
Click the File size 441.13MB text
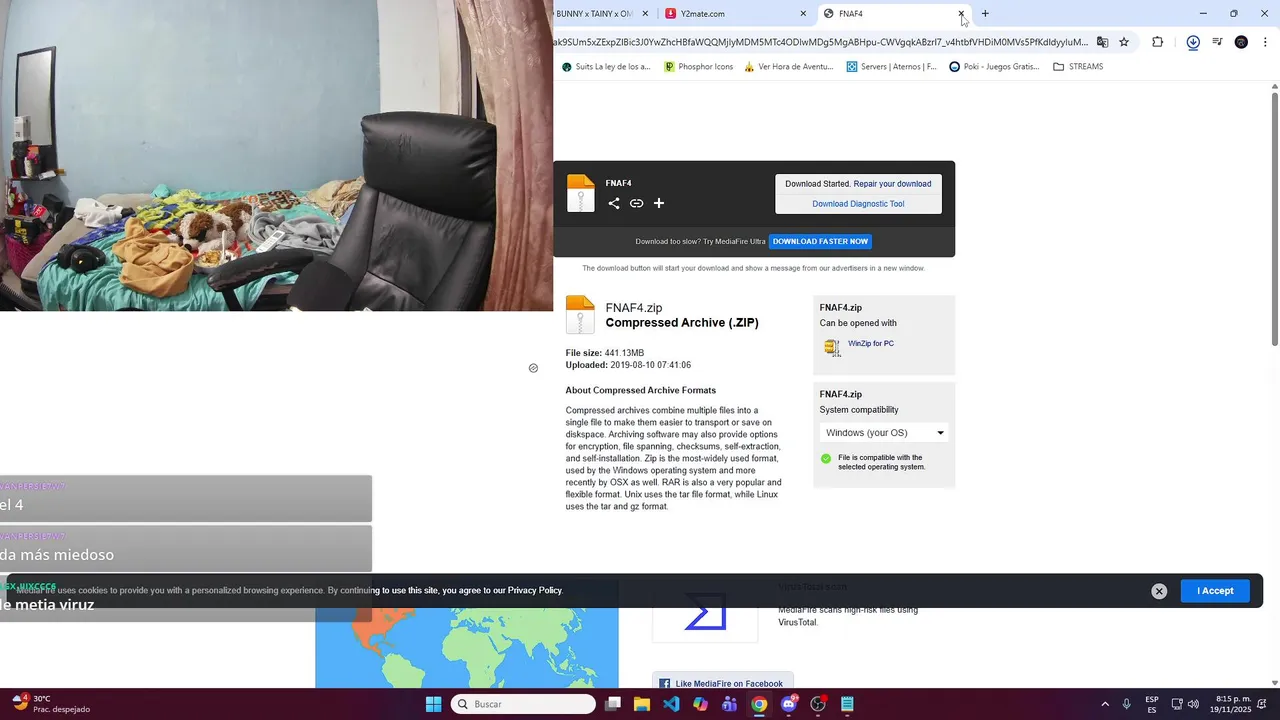[x=605, y=353]
